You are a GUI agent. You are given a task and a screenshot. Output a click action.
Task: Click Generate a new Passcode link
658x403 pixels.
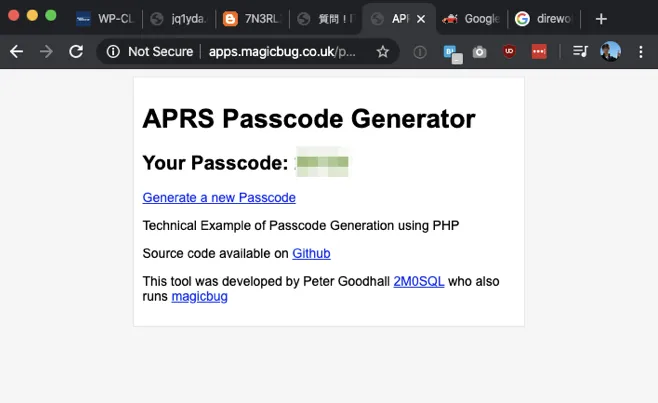point(219,198)
